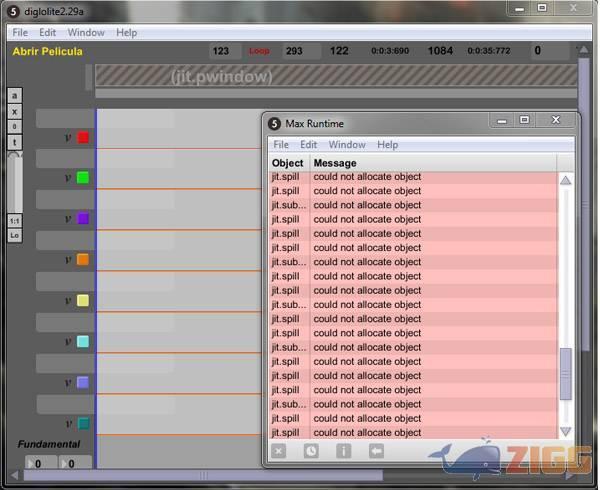Toggle the 'v' marker beside the red swatch

tap(68, 138)
